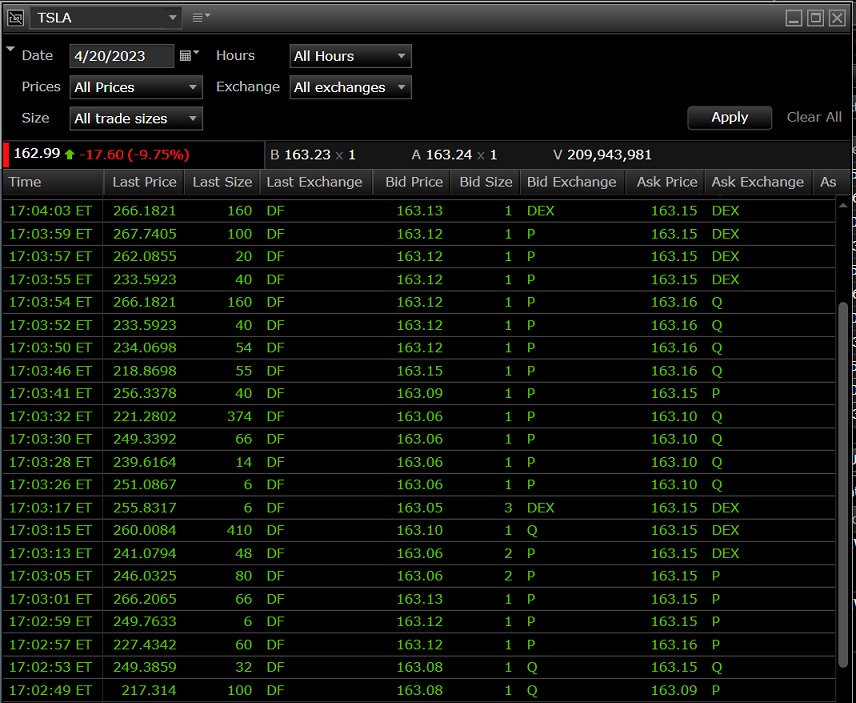Click last price 234.0698
856x703 pixels.
point(145,348)
